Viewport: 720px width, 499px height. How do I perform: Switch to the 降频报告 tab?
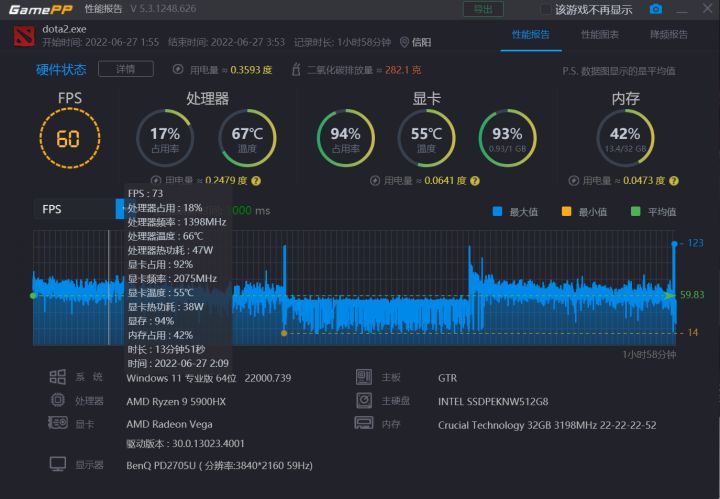point(669,34)
